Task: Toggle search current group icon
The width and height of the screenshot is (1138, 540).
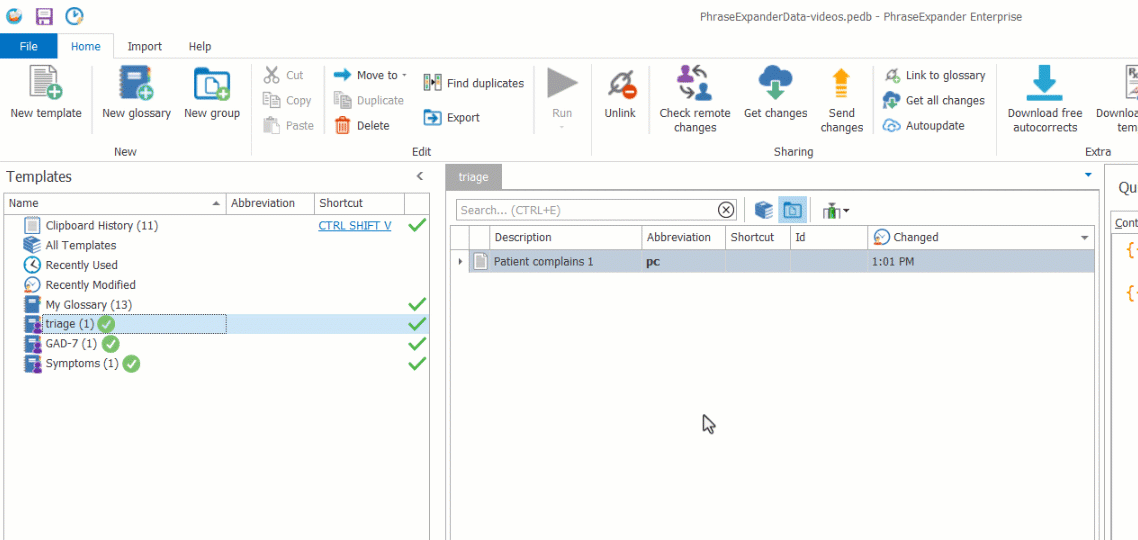Action: click(x=791, y=210)
